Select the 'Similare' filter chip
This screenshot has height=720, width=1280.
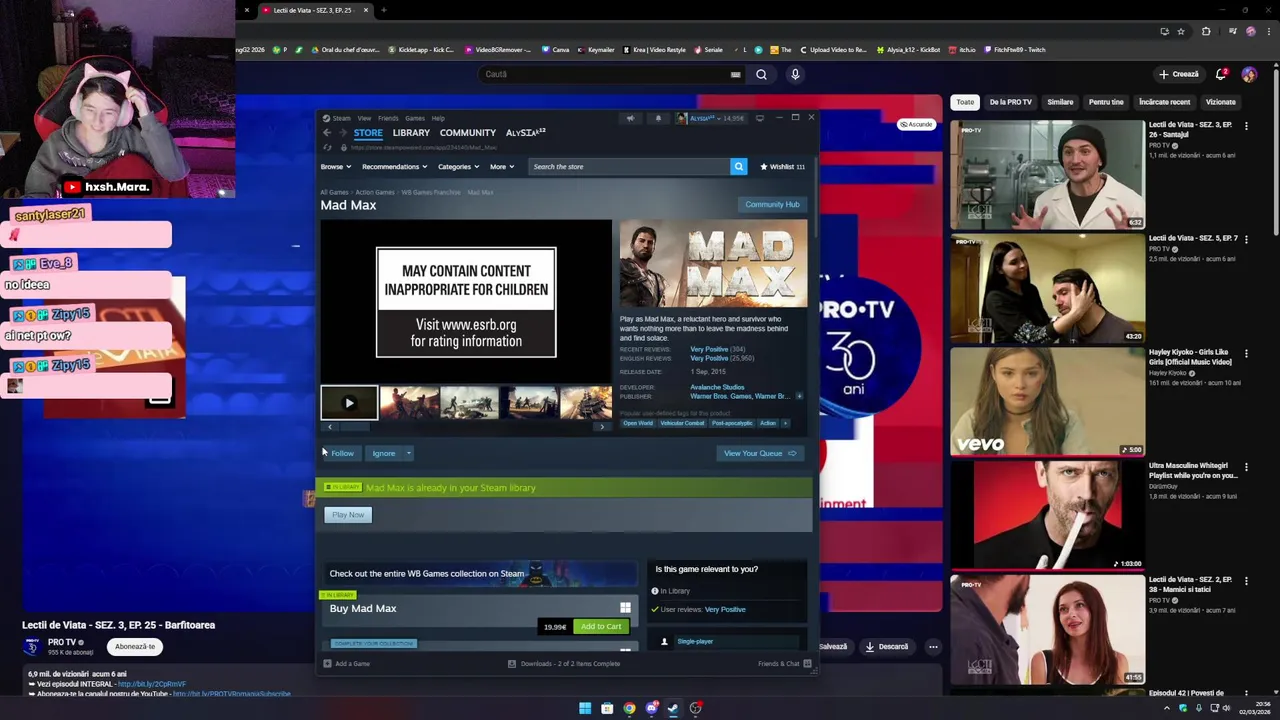pos(1060,102)
